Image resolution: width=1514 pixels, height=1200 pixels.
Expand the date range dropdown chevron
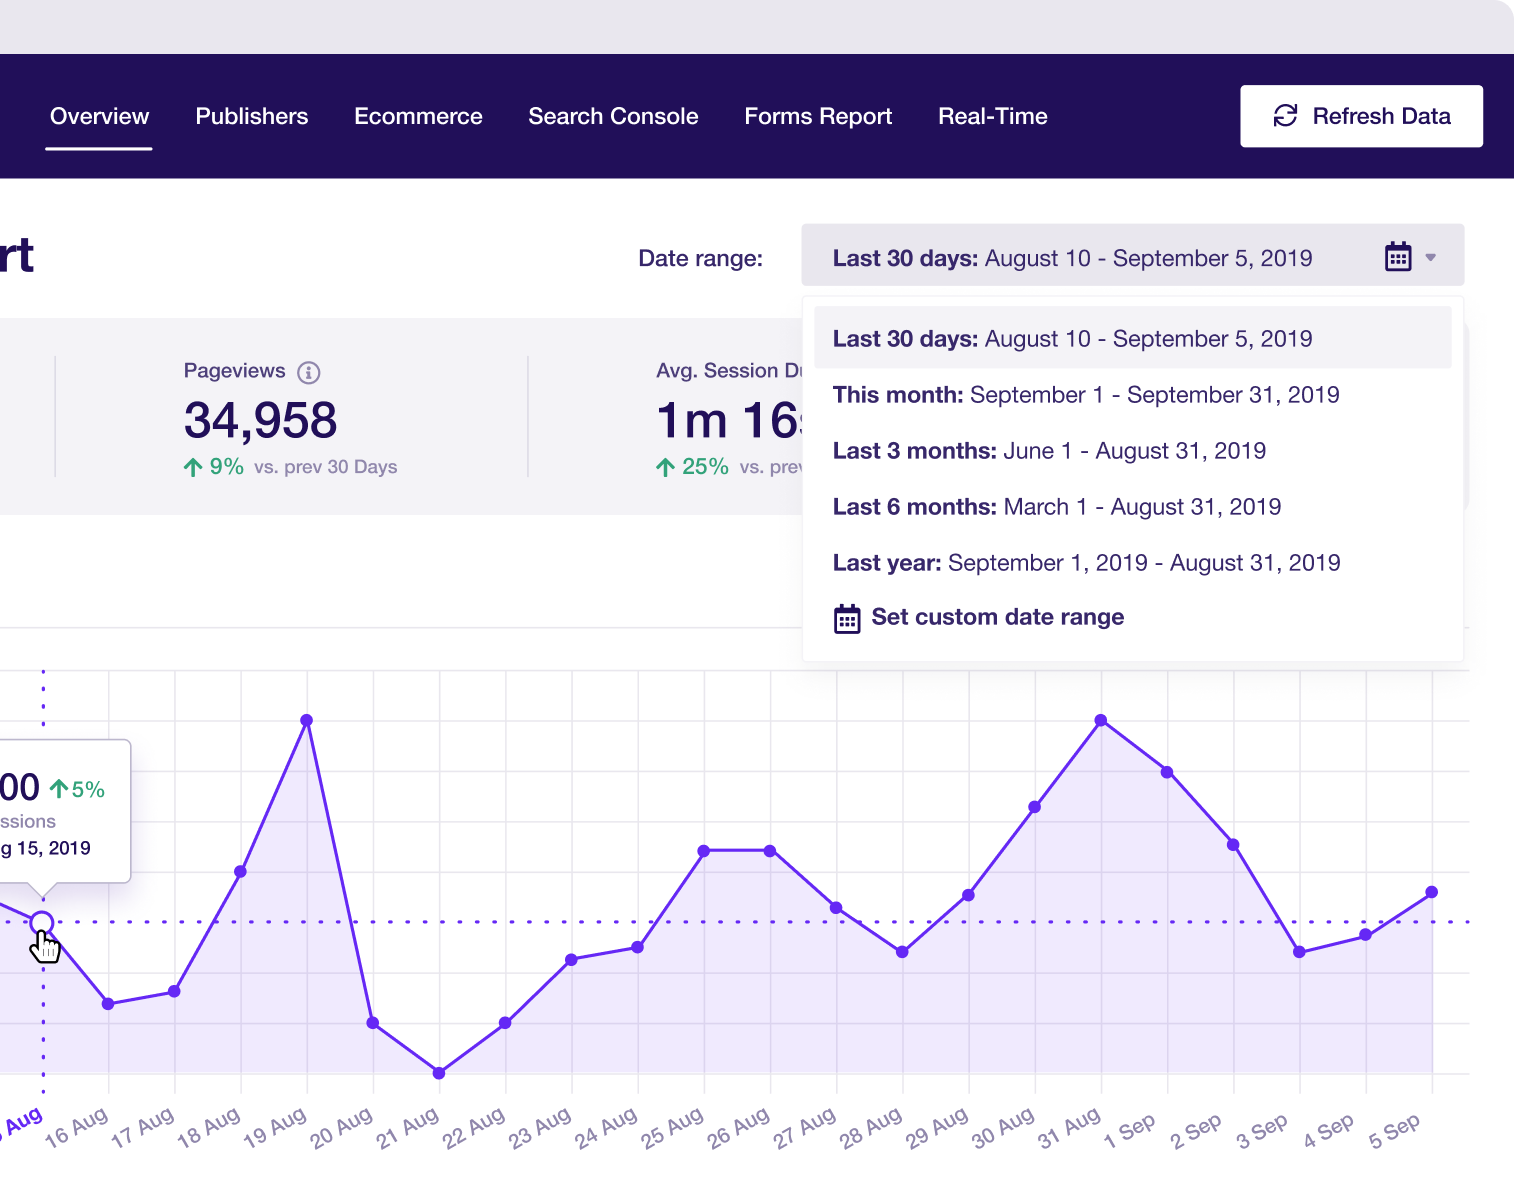1431,258
